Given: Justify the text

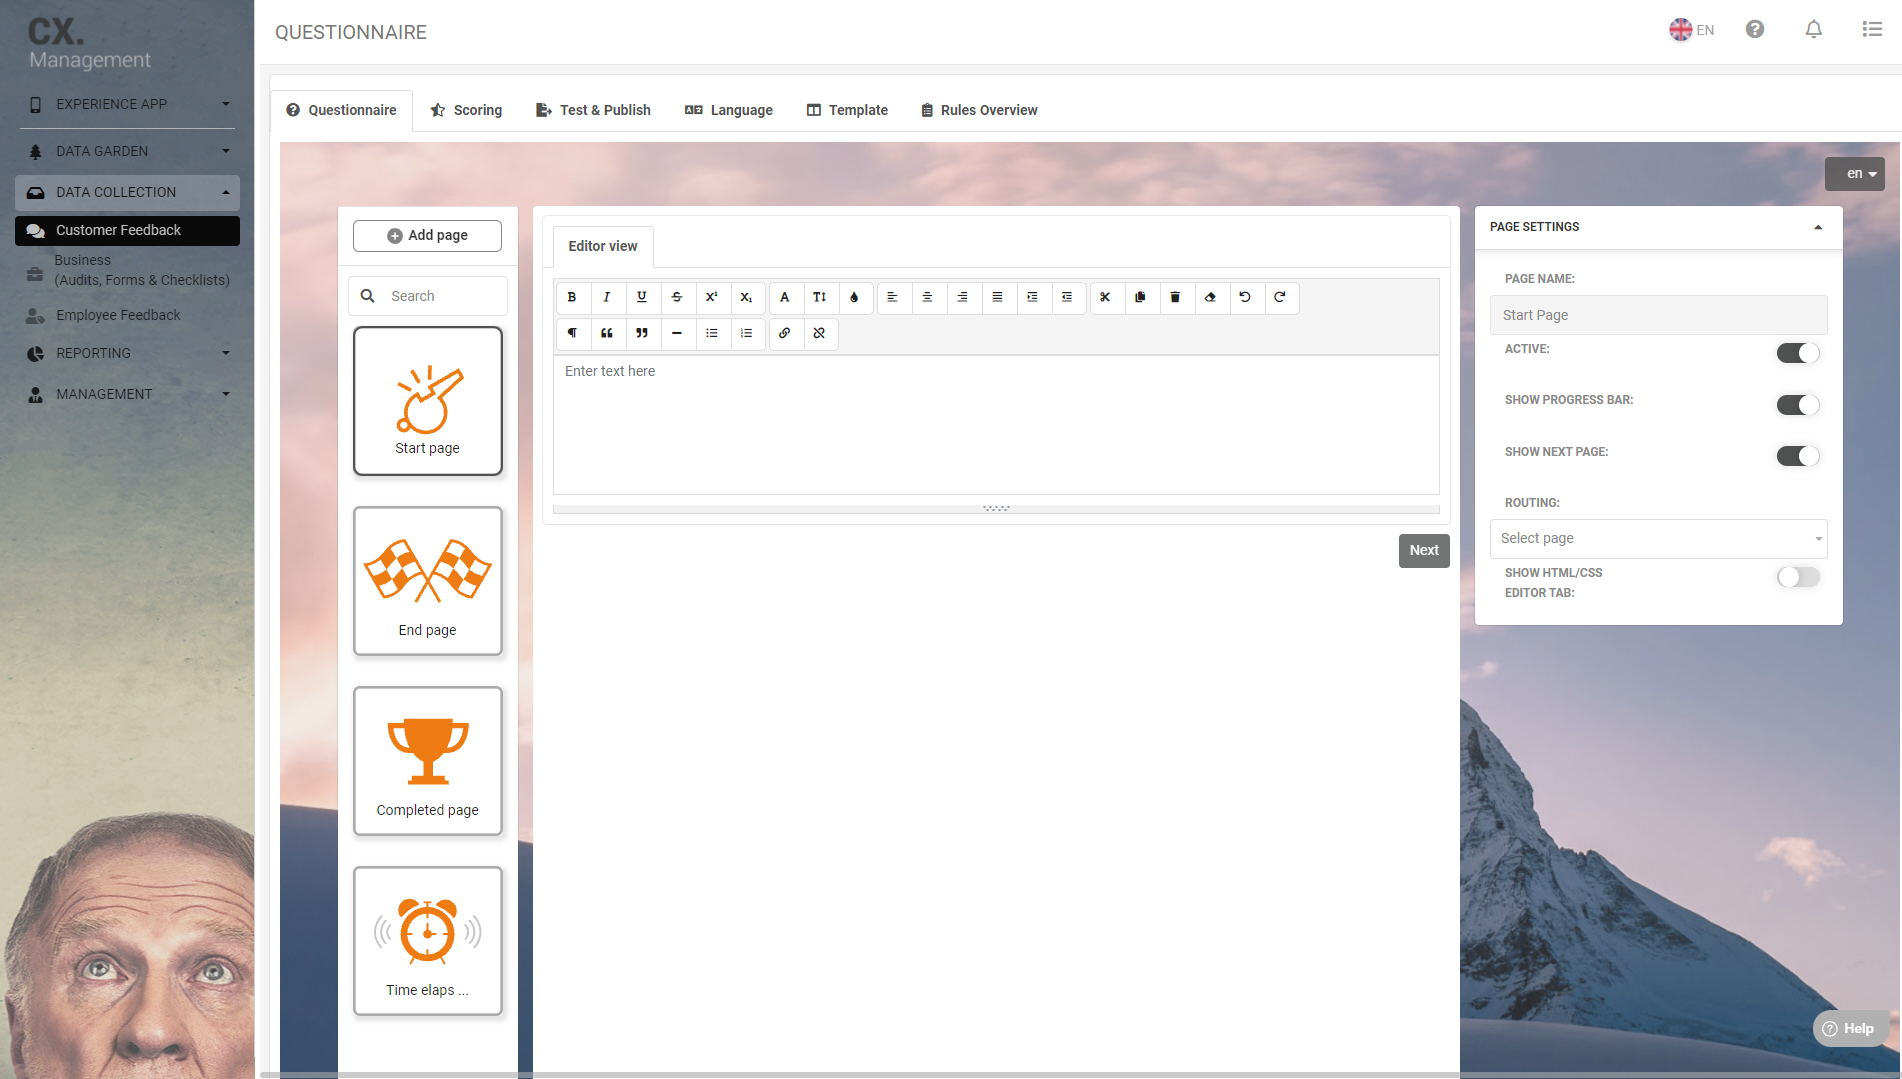Looking at the screenshot, I should click(998, 297).
